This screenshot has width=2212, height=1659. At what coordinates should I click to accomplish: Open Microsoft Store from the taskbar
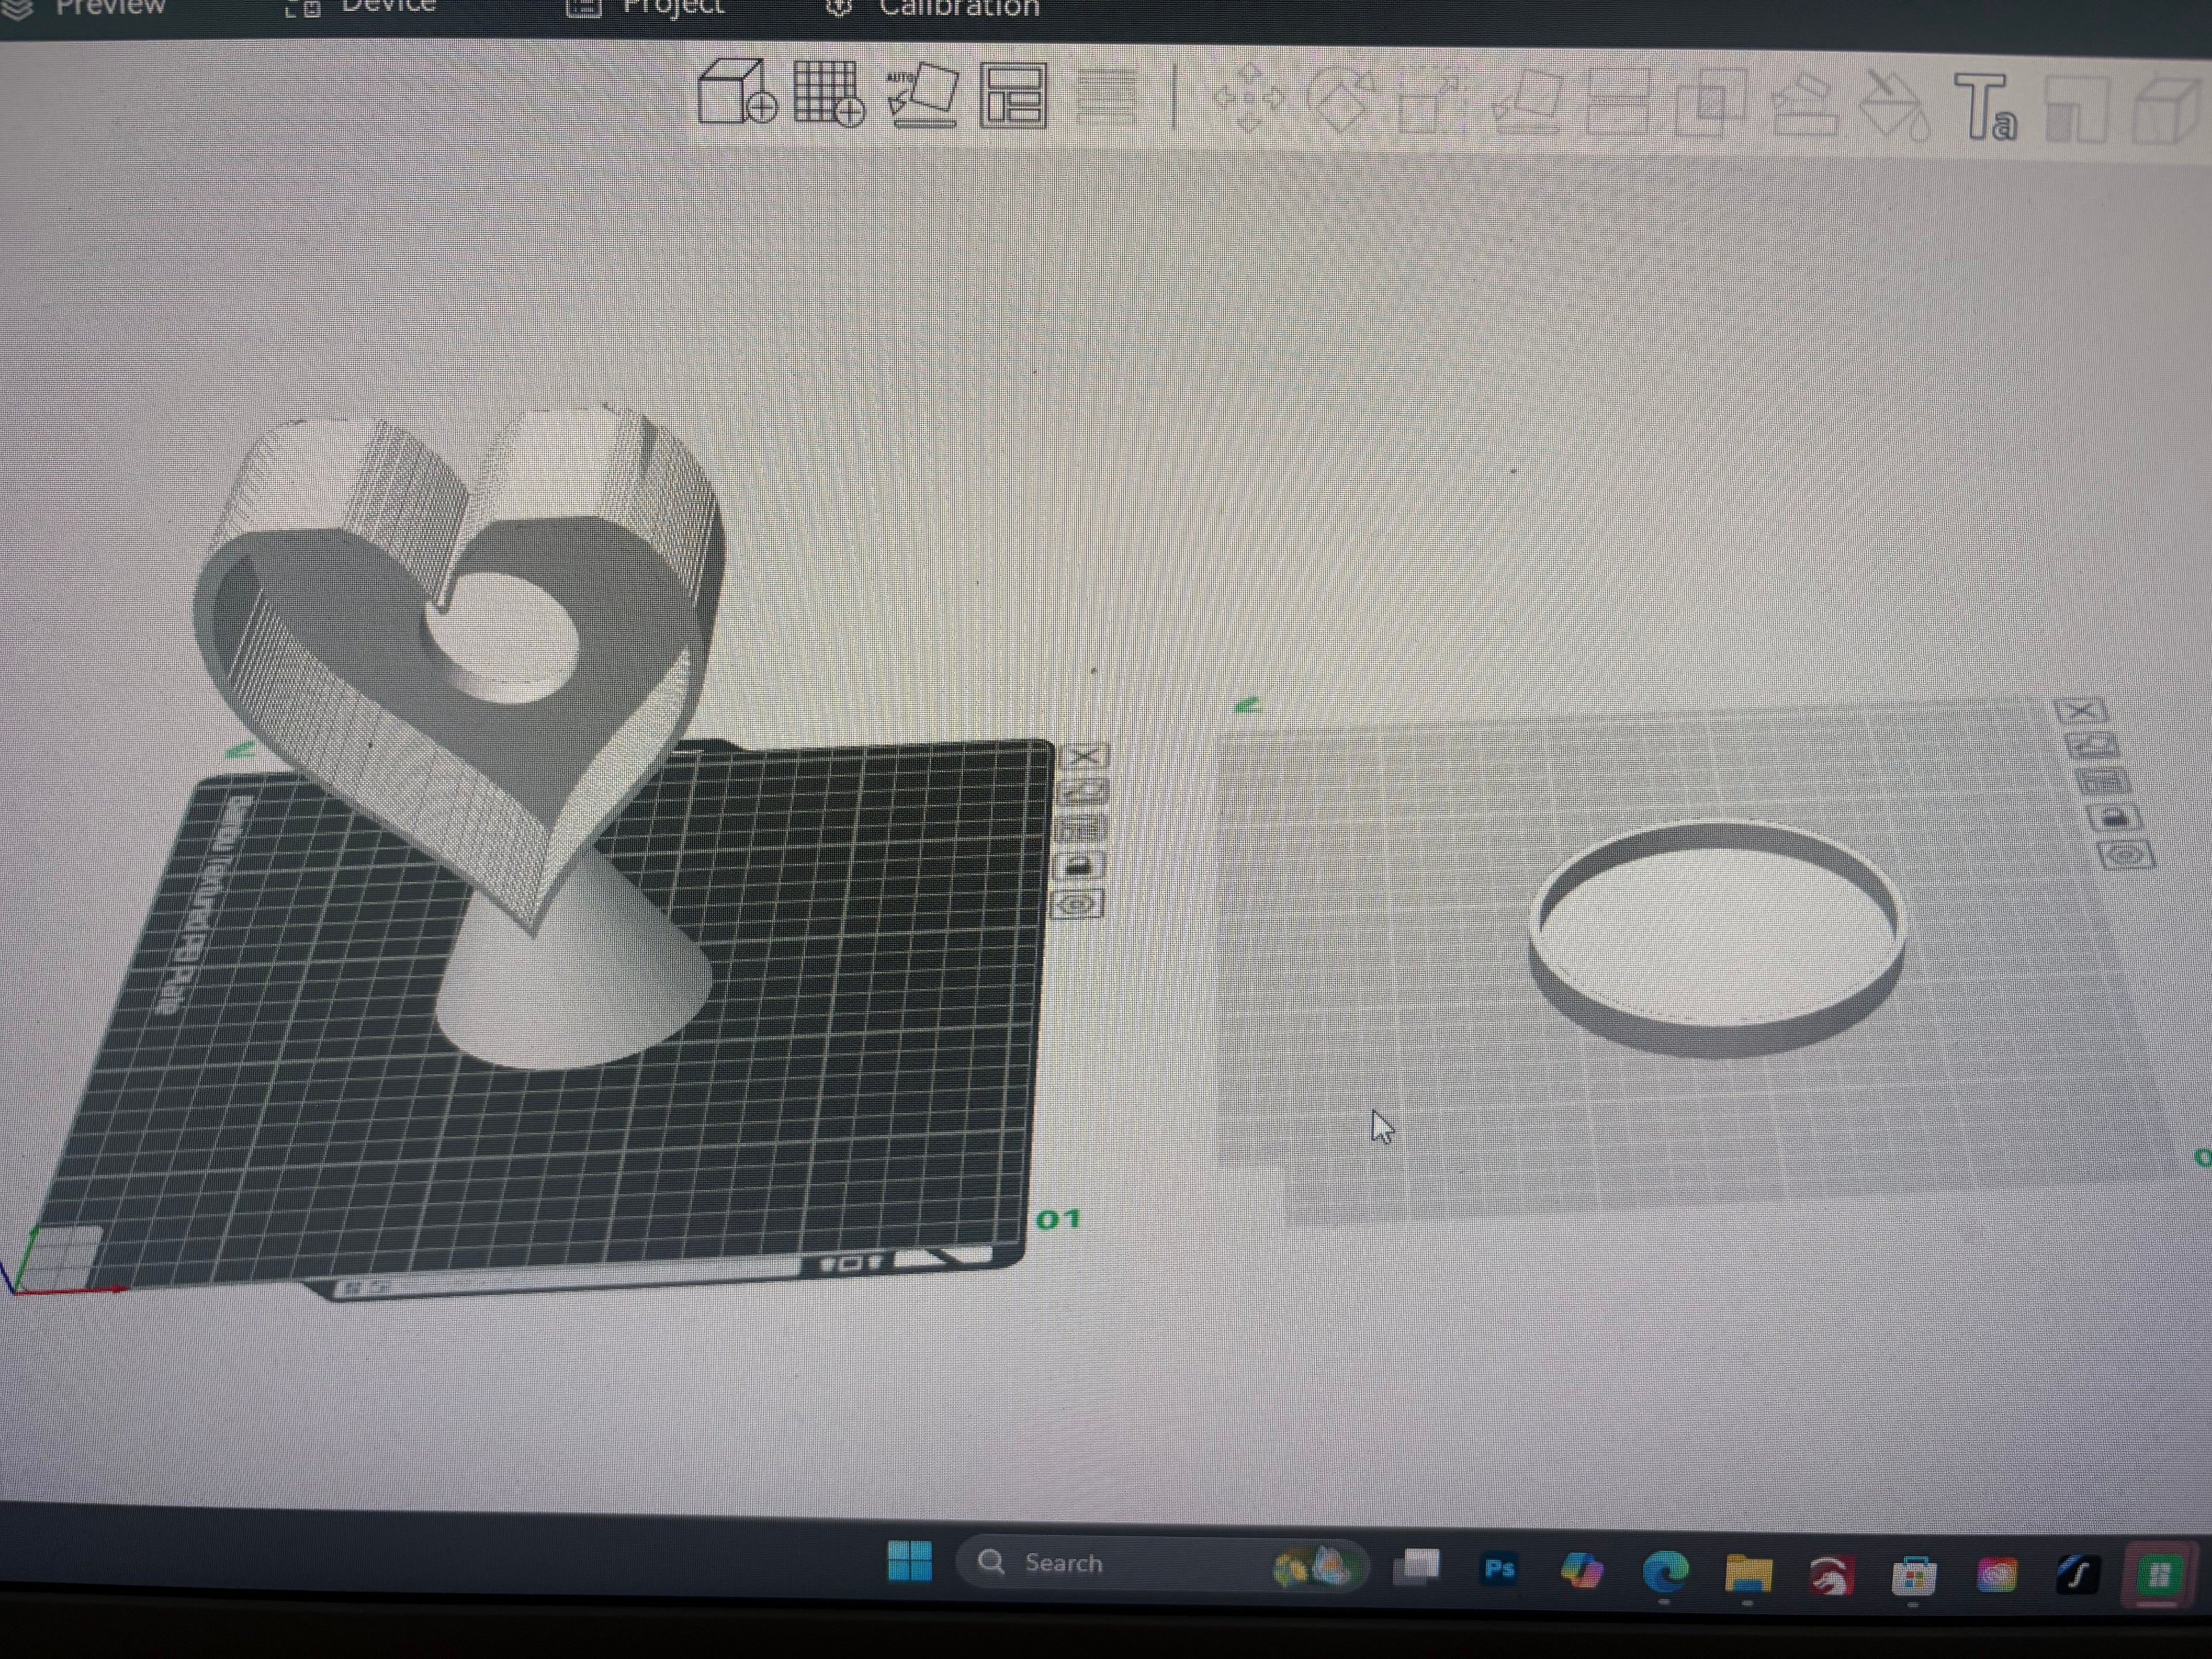(1913, 1577)
